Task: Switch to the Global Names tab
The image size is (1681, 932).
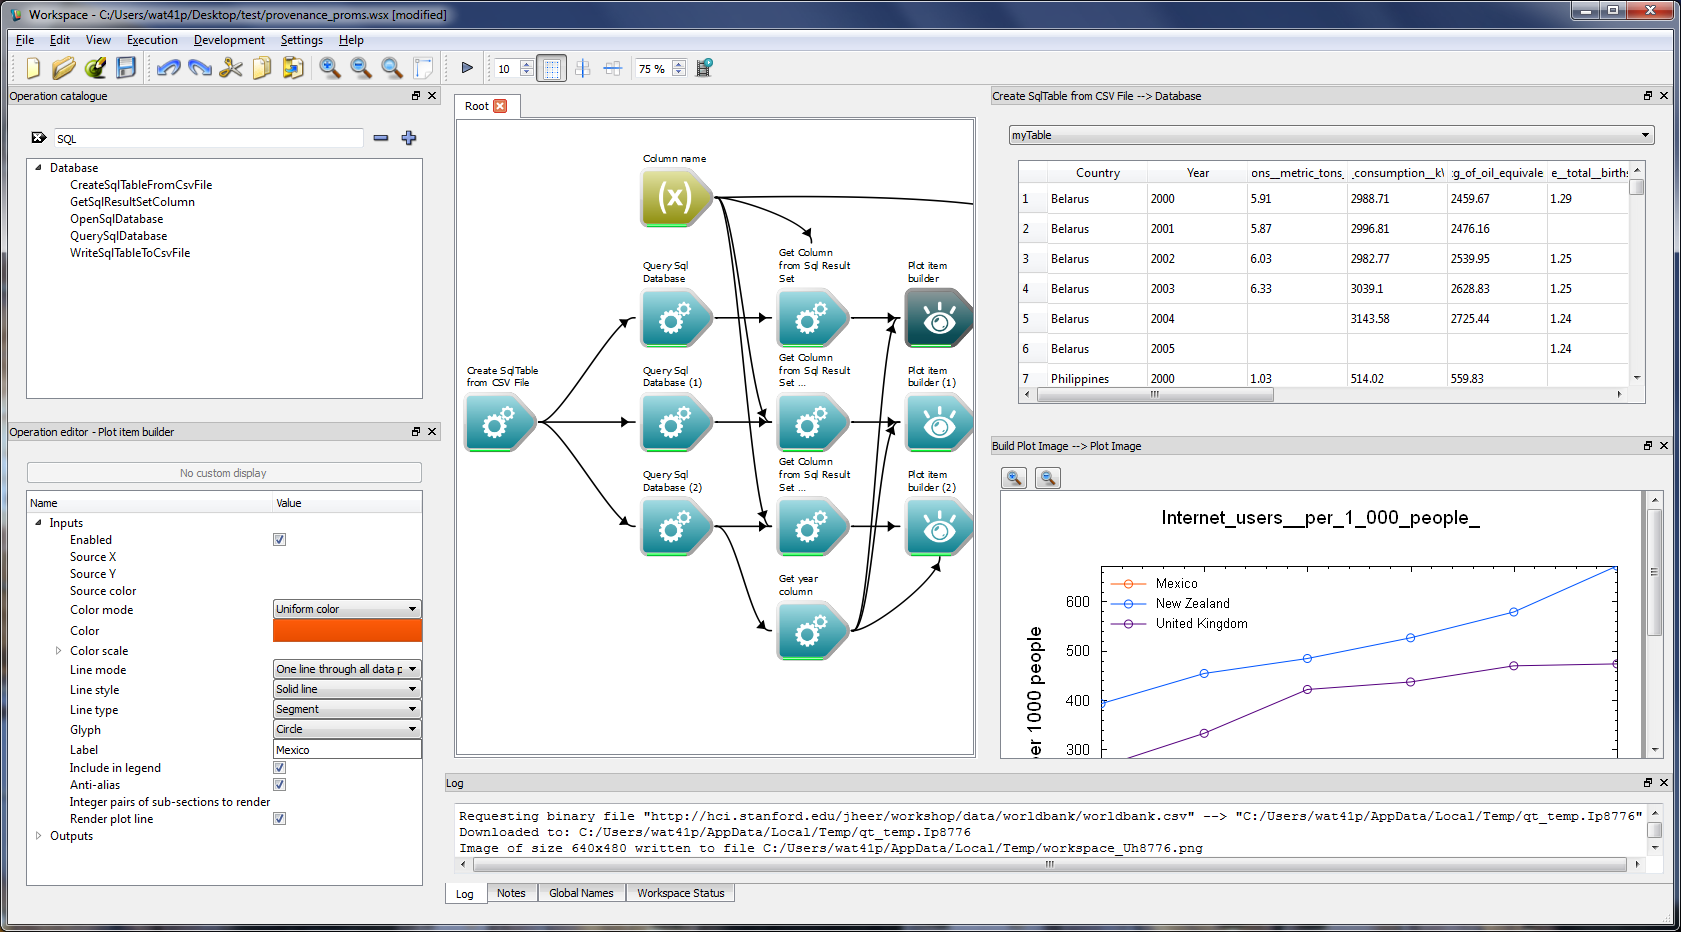Action: pyautogui.click(x=581, y=893)
